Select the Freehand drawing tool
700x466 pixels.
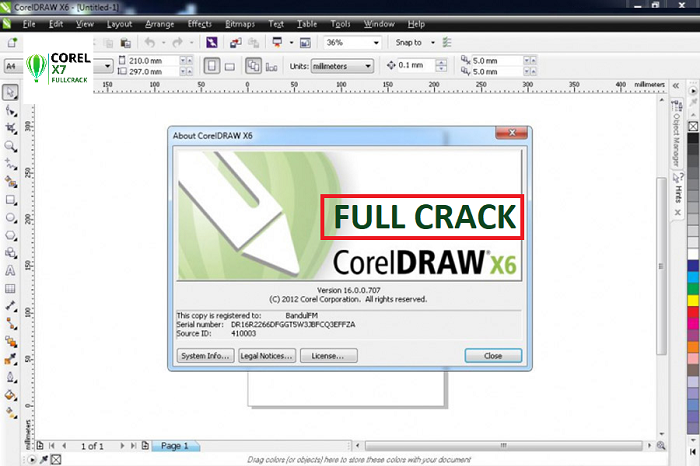click(x=11, y=164)
